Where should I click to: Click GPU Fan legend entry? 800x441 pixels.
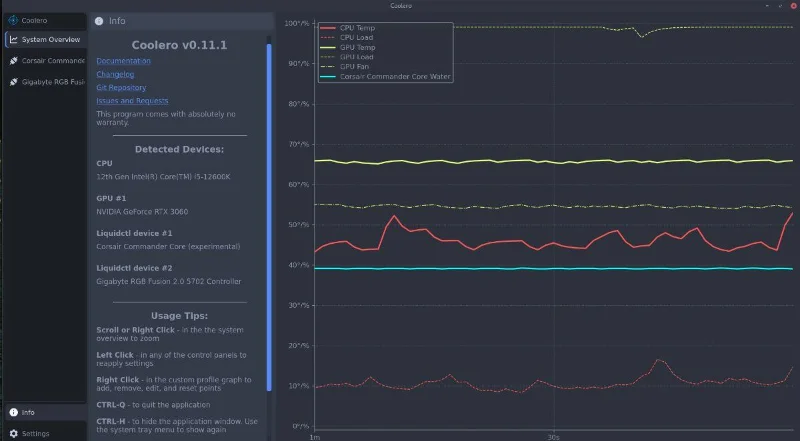point(345,66)
